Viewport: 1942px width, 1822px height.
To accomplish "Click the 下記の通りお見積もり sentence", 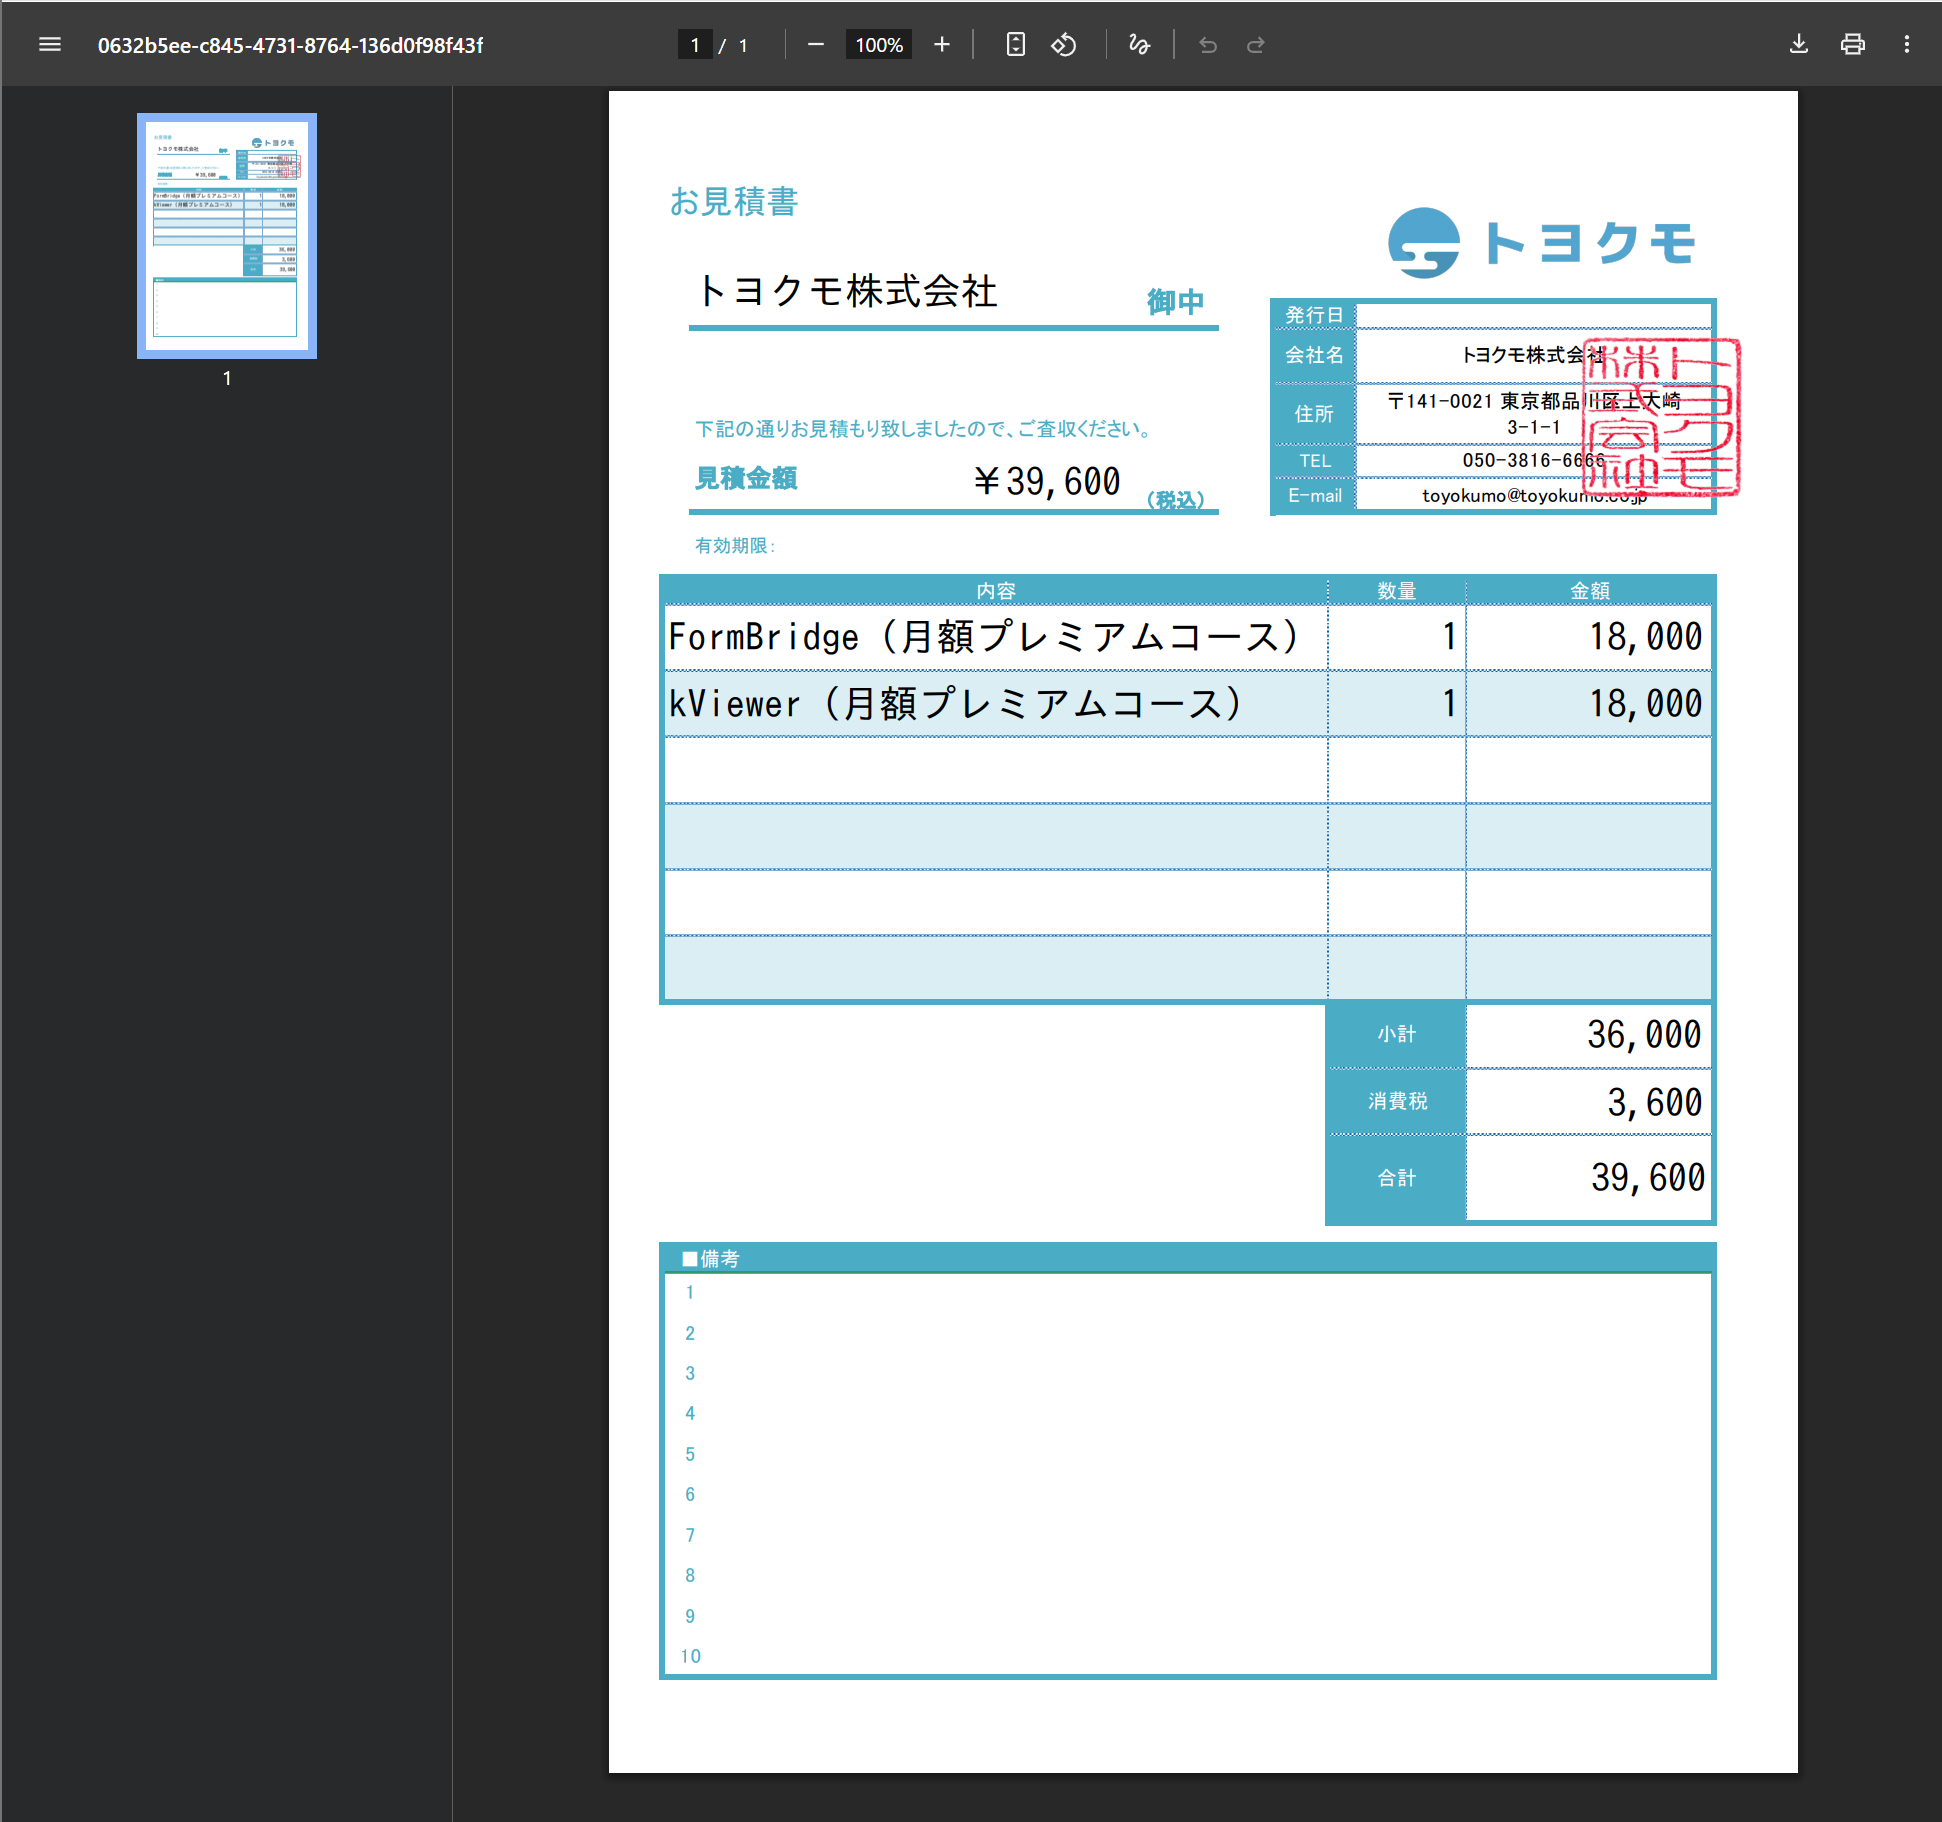I will click(x=924, y=428).
